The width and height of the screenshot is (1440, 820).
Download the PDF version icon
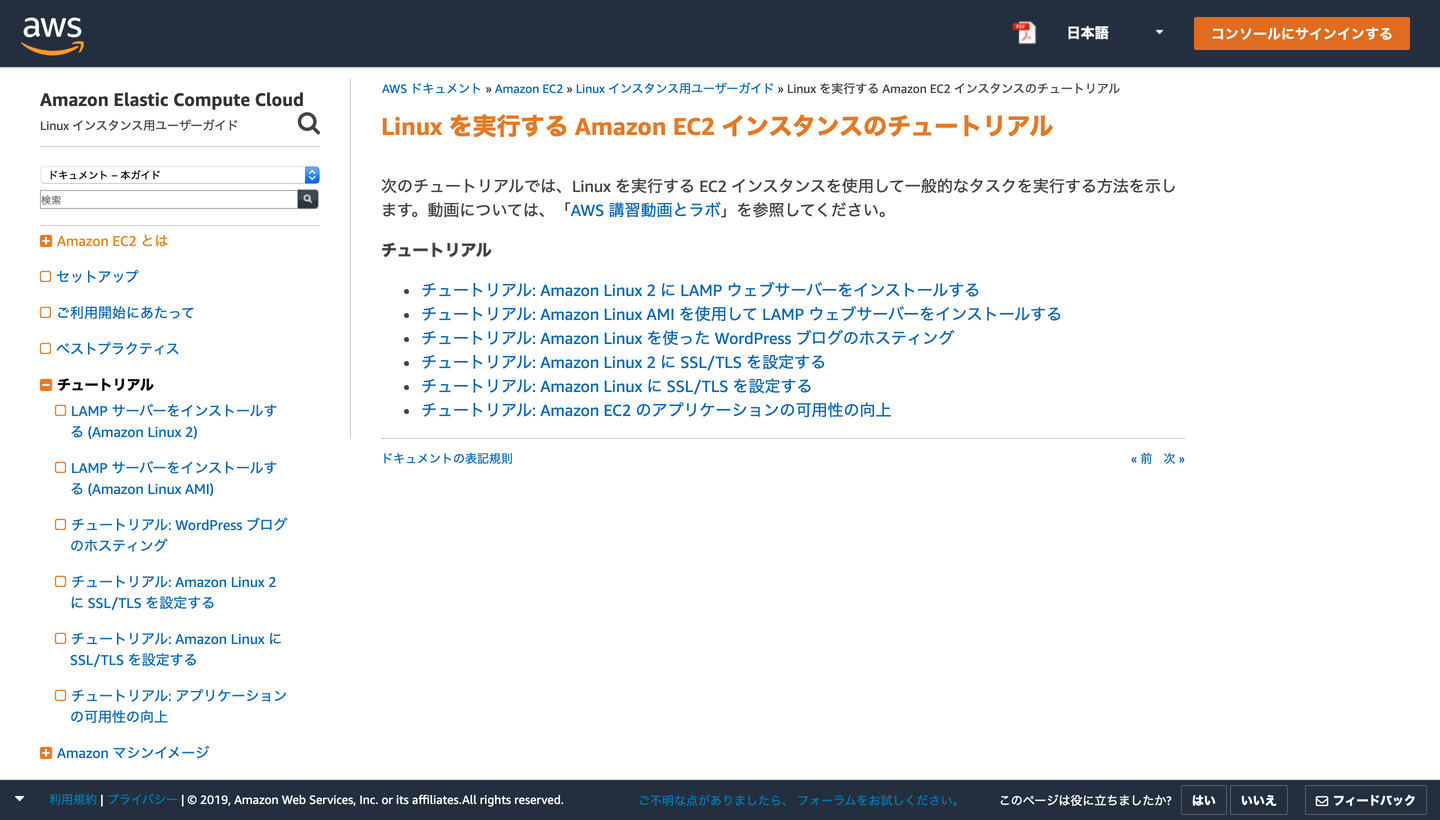[x=1024, y=33]
